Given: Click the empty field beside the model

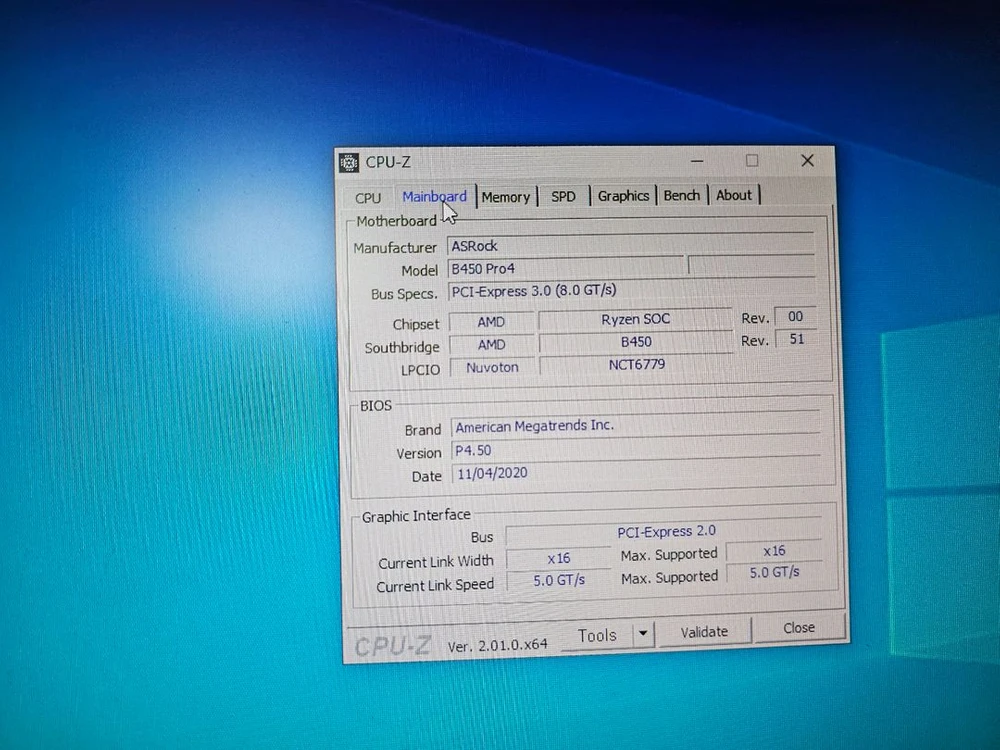Looking at the screenshot, I should click(x=751, y=265).
